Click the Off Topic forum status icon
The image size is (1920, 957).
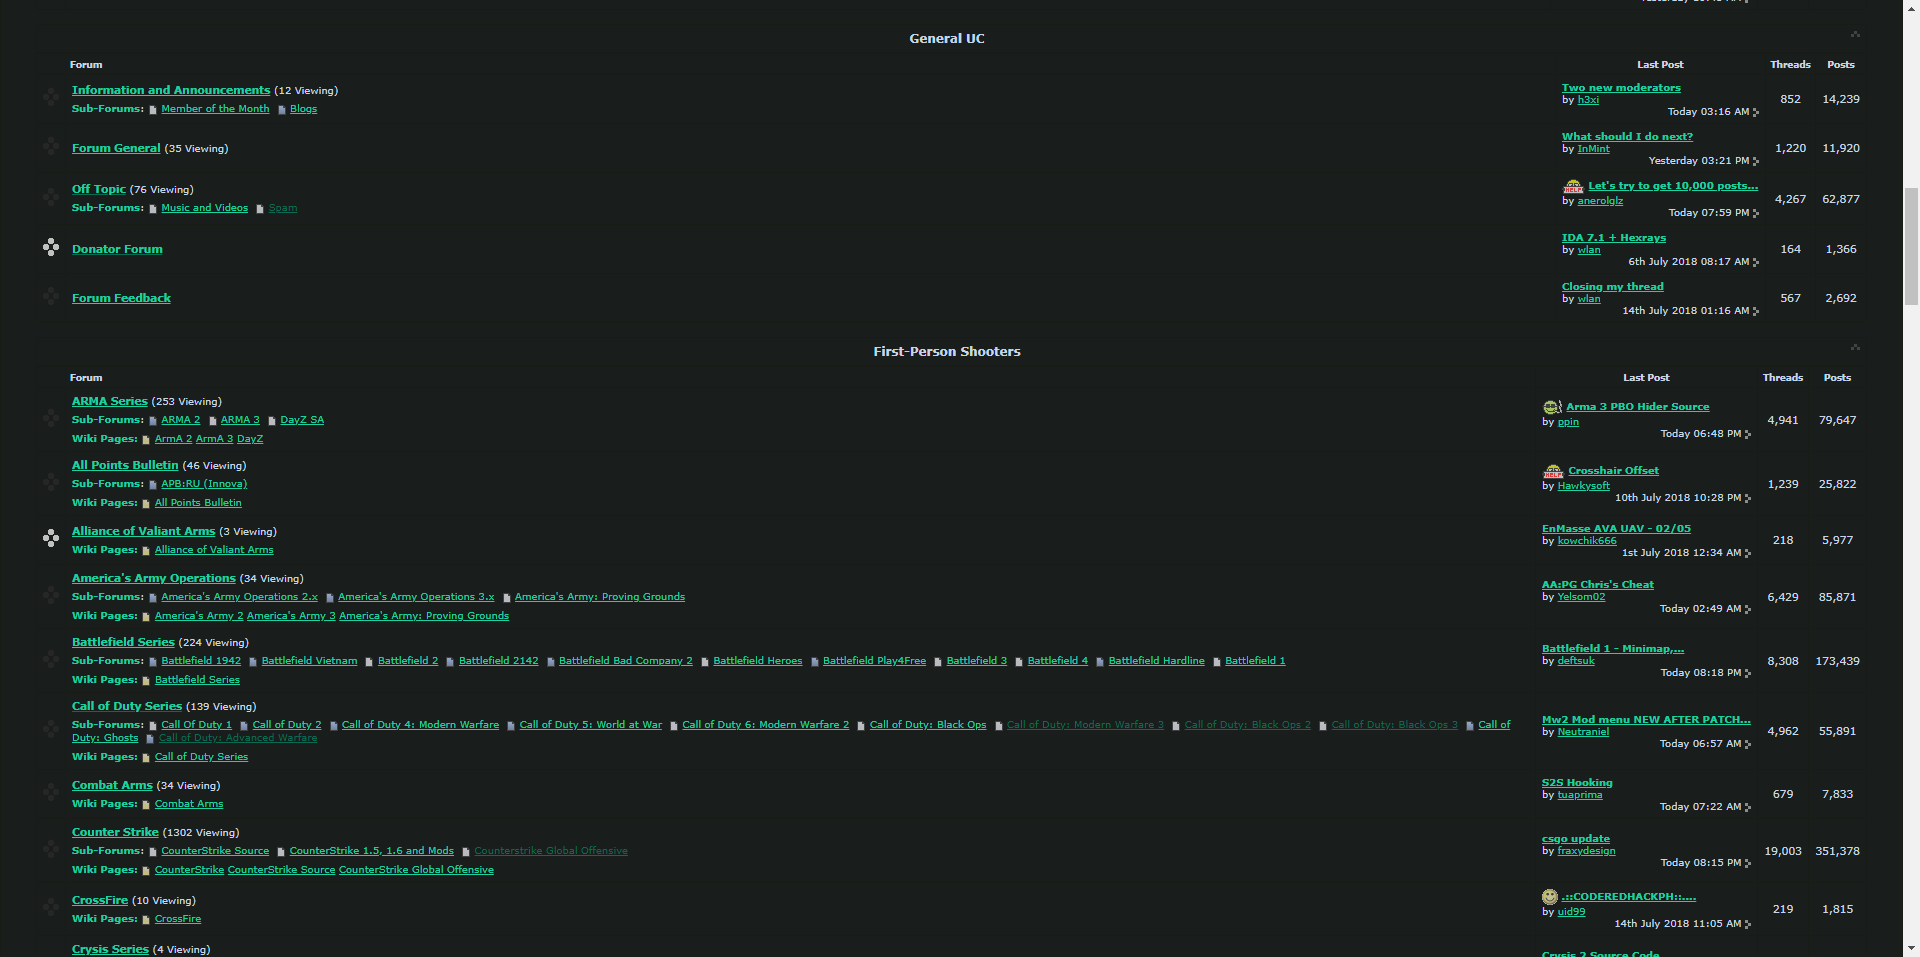coord(51,197)
